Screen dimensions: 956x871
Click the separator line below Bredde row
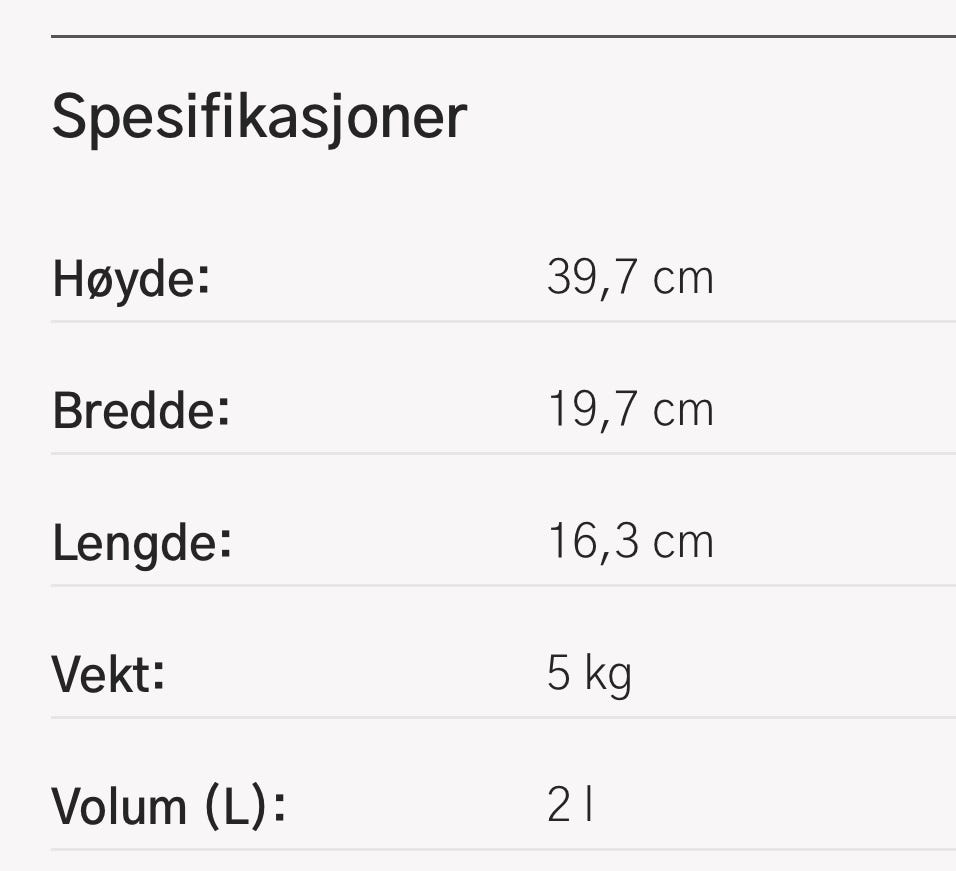pyautogui.click(x=504, y=453)
